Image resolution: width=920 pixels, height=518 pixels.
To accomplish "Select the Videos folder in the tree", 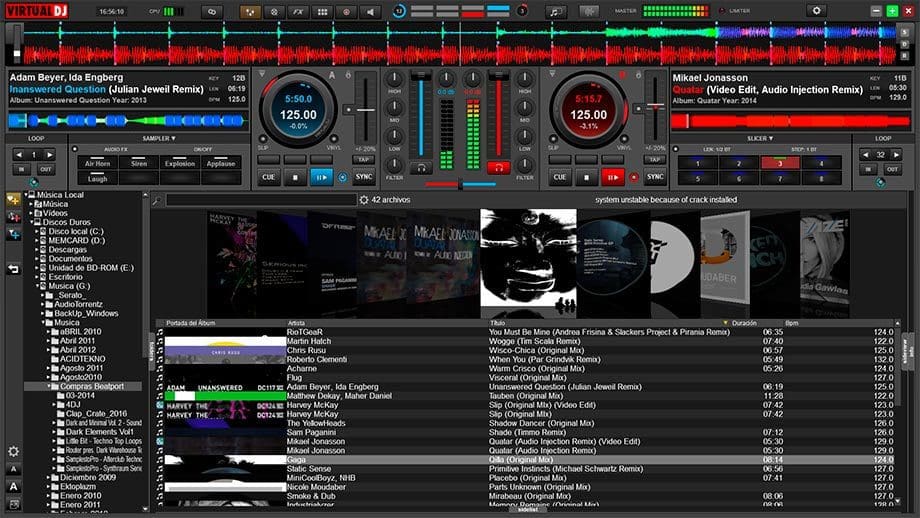I will click(55, 214).
